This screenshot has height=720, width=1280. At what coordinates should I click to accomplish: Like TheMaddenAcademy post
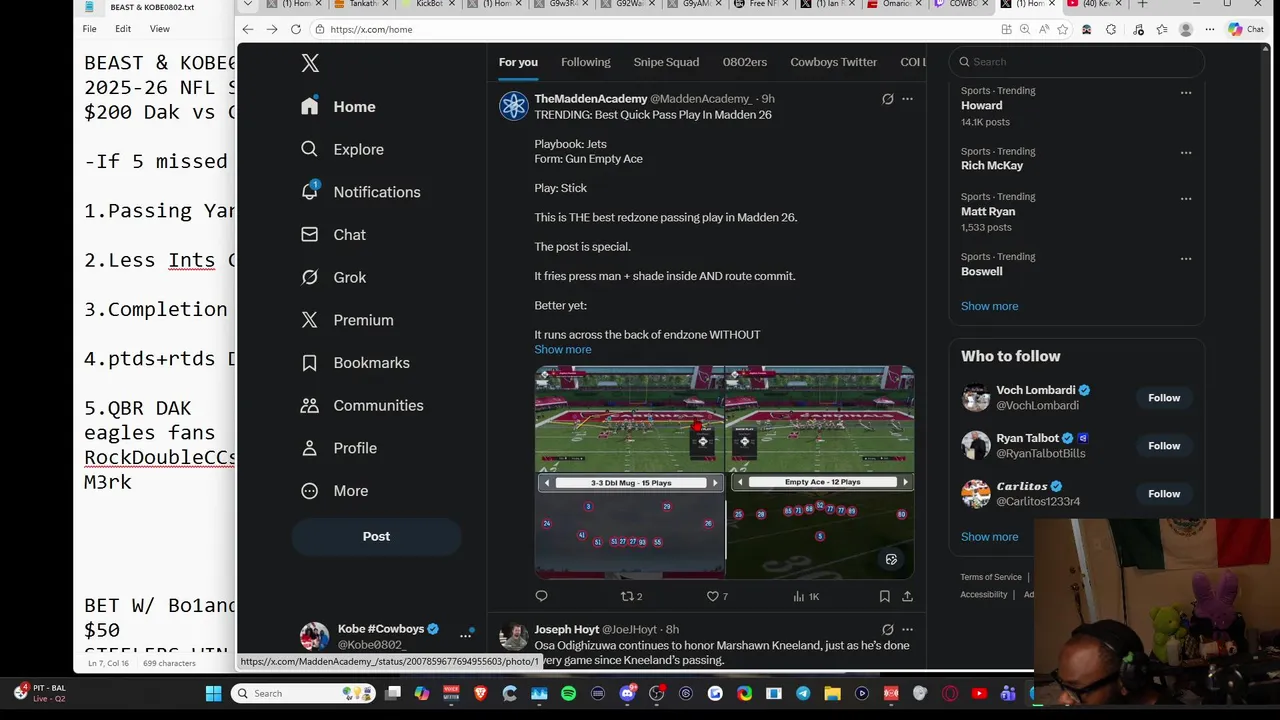717,596
